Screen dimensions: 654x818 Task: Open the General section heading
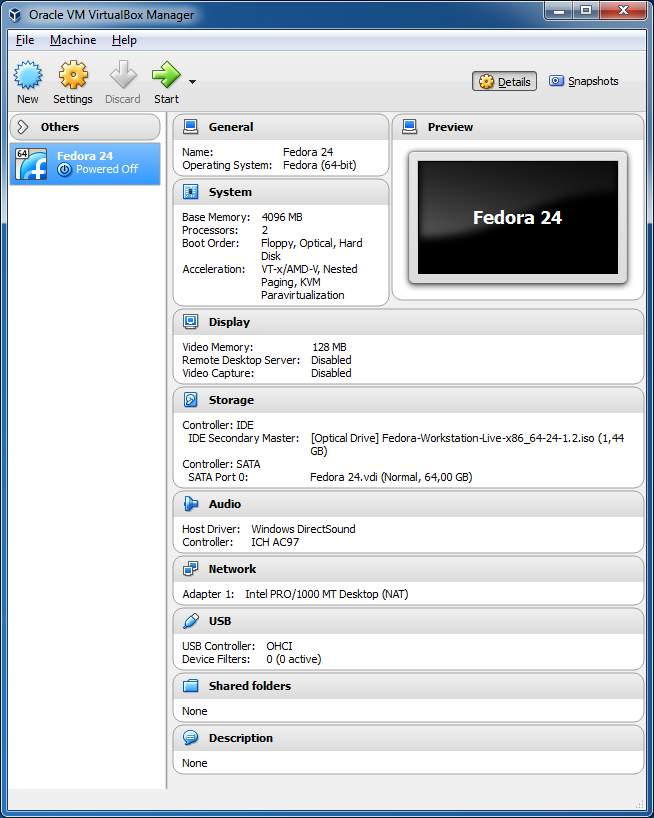click(x=231, y=127)
